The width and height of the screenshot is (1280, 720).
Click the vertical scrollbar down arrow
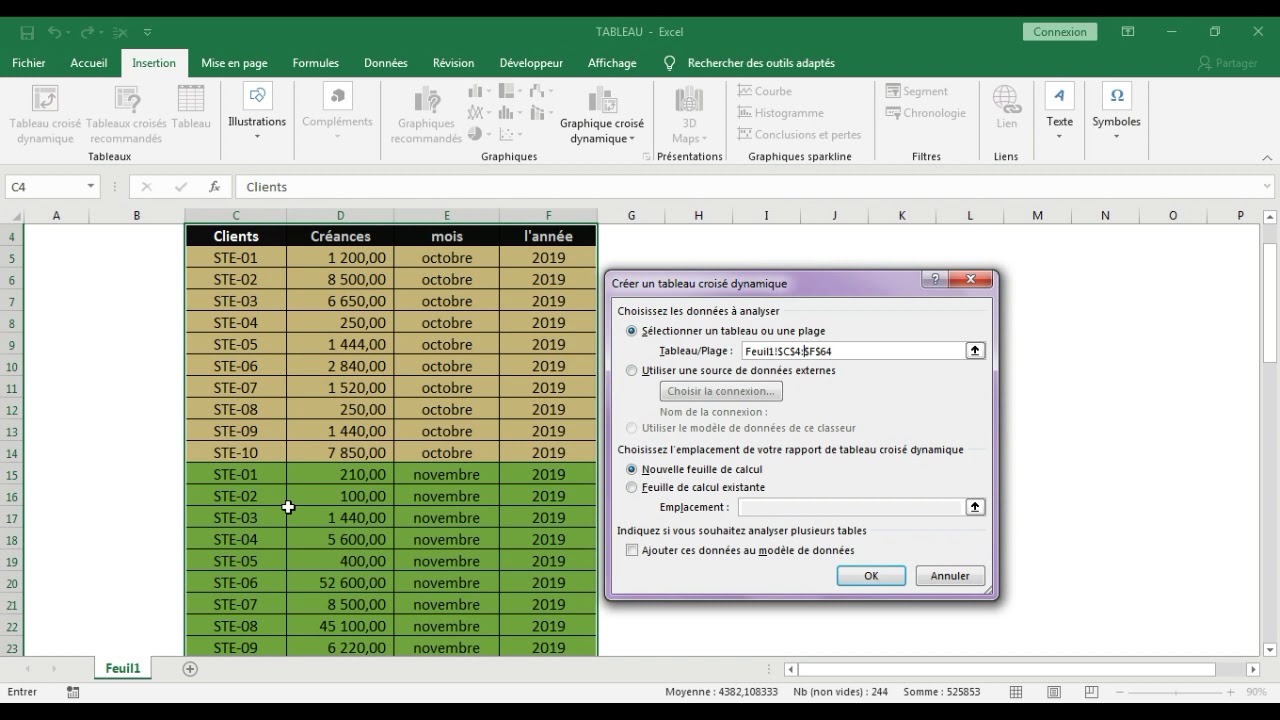(1270, 649)
